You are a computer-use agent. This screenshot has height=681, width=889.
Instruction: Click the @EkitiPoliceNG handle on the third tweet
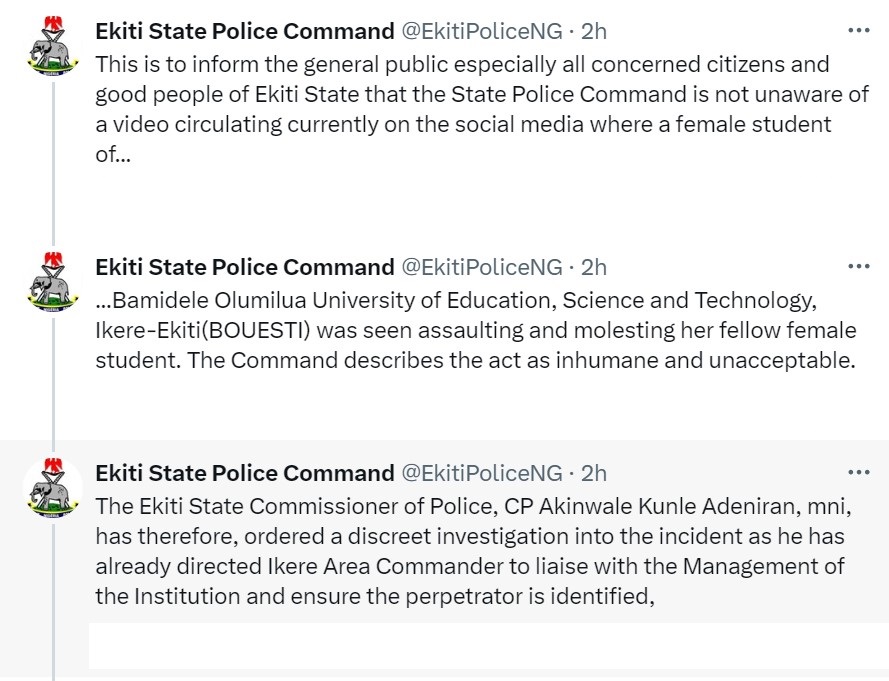click(481, 473)
